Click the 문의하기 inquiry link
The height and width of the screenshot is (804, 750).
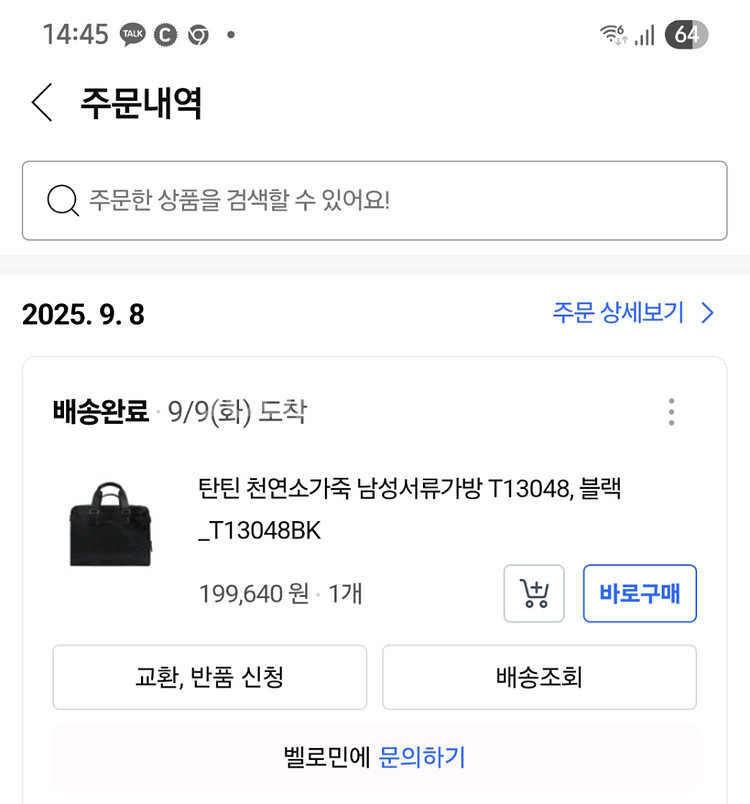[422, 757]
